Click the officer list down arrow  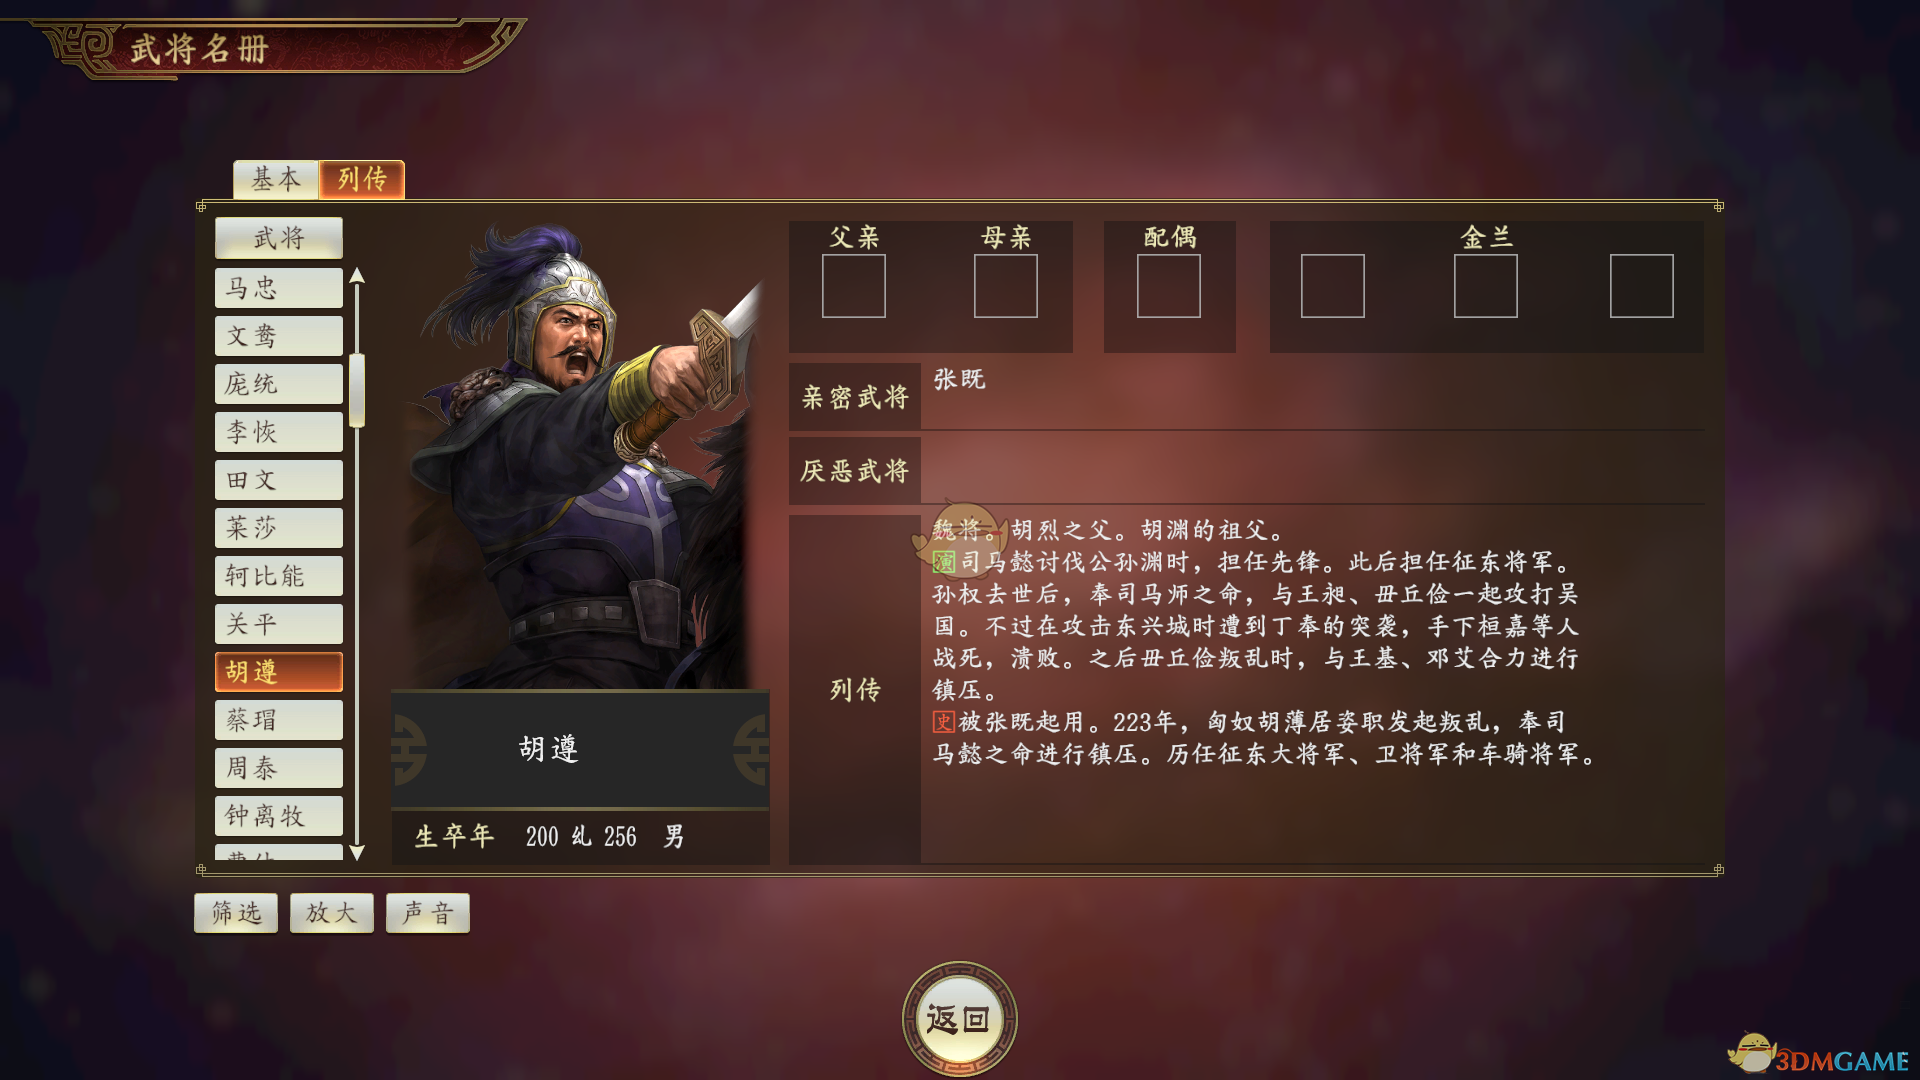(x=357, y=852)
